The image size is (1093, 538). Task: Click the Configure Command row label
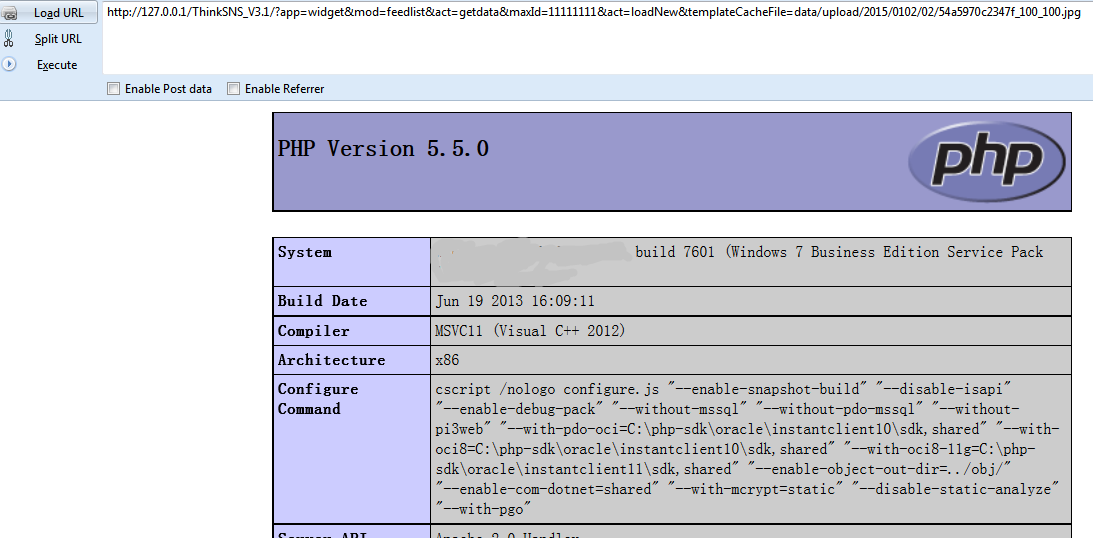pyautogui.click(x=318, y=399)
